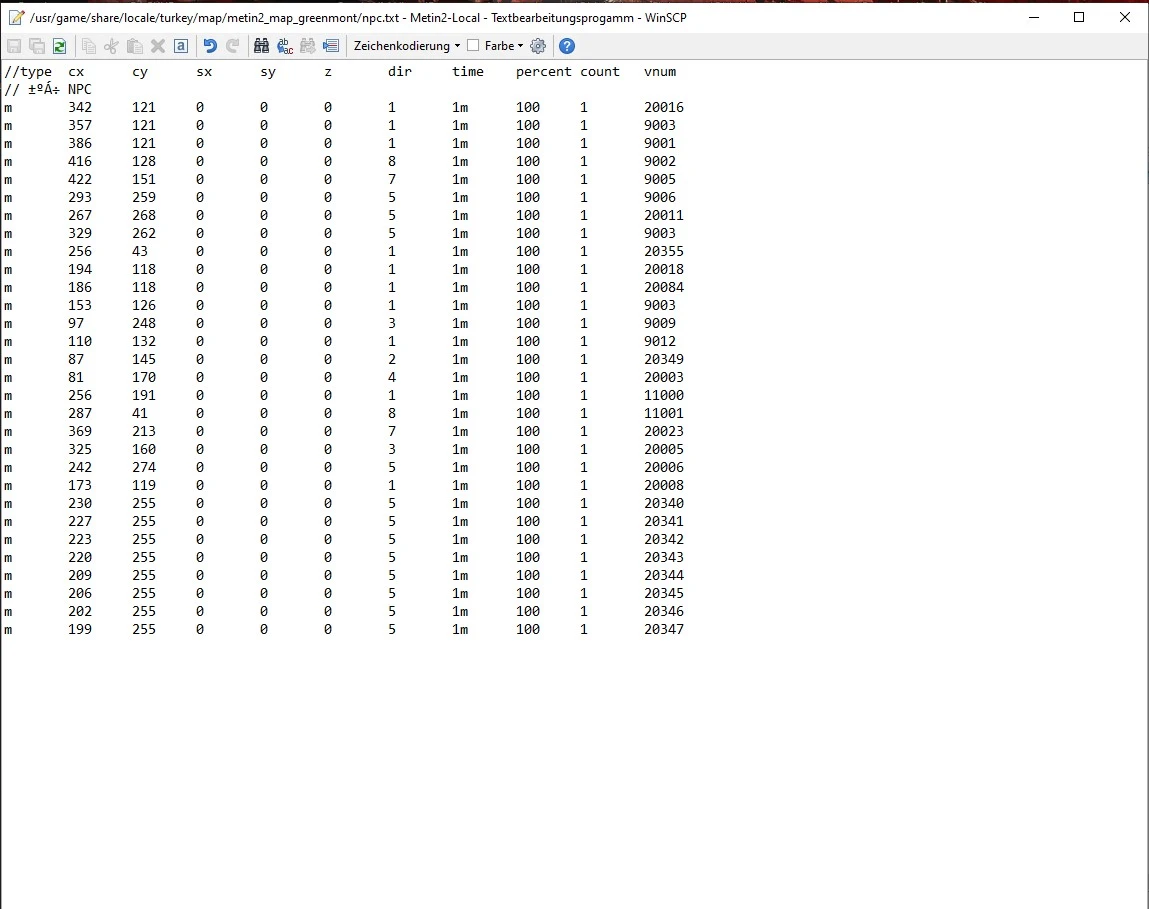The image size is (1149, 909).
Task: Click the cx value 342 in first row
Action: coord(80,108)
